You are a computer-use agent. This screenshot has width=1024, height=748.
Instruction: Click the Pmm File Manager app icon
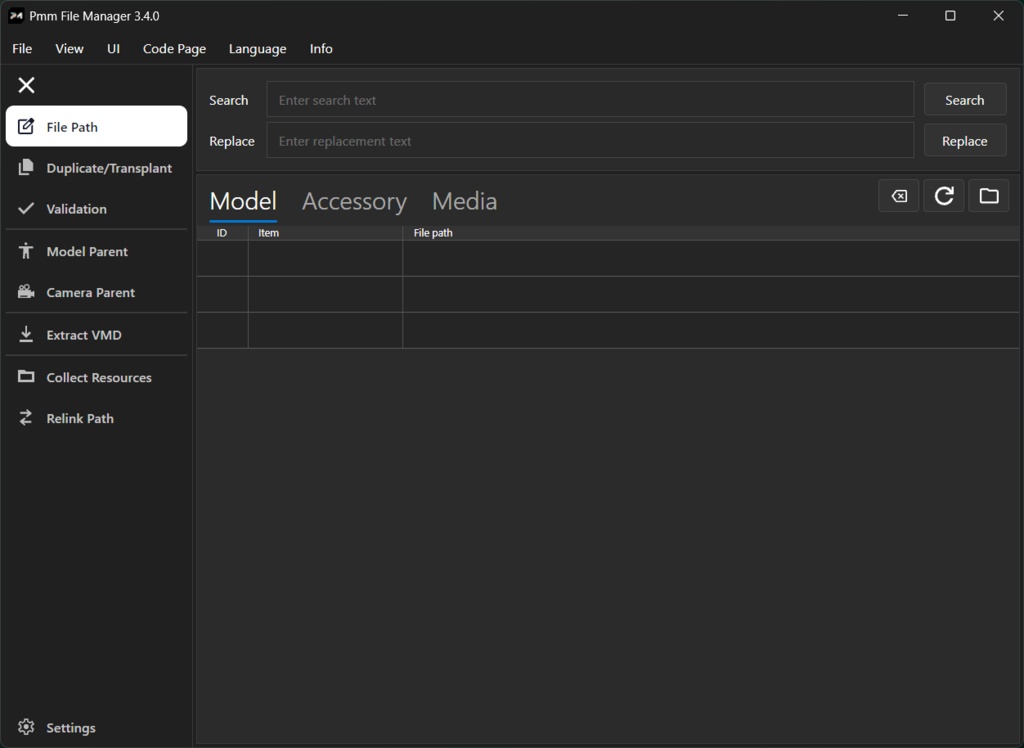tap(16, 16)
